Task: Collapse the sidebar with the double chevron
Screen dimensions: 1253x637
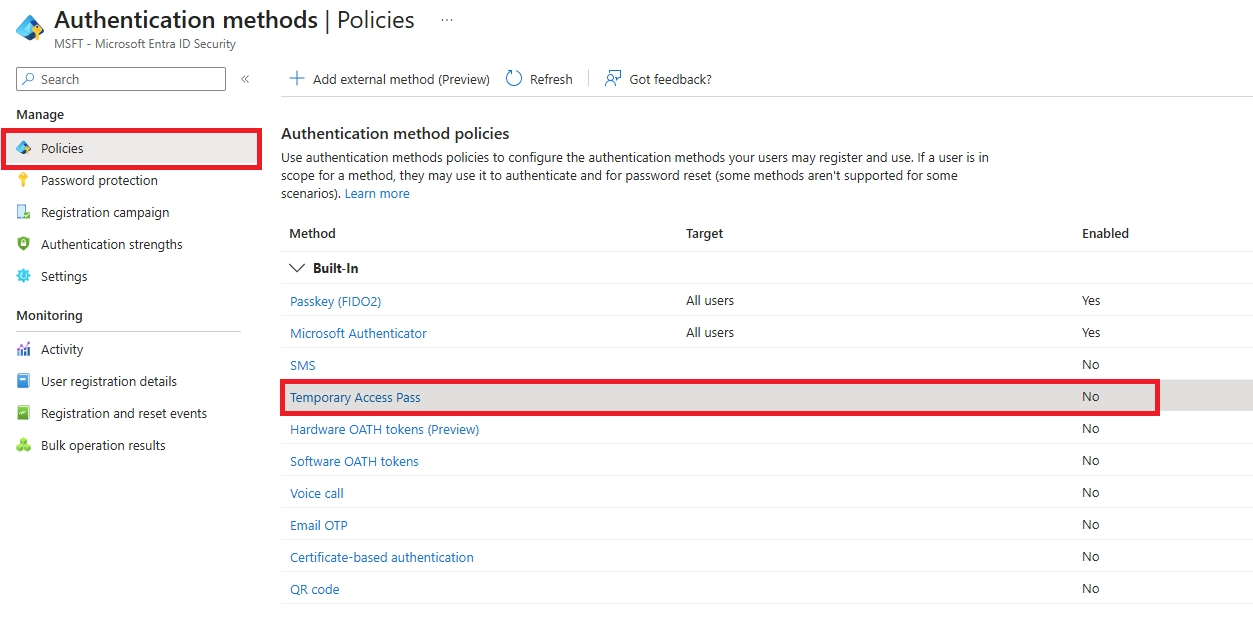Action: click(x=245, y=79)
